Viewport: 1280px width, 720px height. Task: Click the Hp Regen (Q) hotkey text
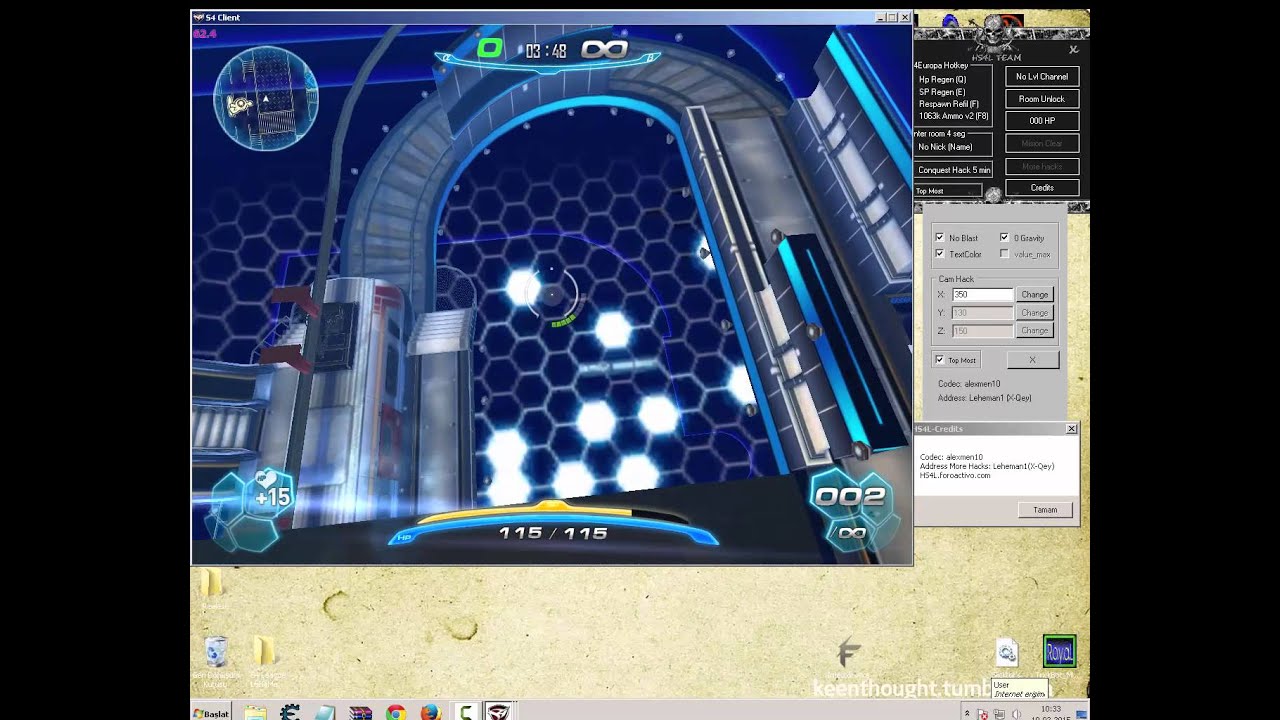pyautogui.click(x=942, y=80)
